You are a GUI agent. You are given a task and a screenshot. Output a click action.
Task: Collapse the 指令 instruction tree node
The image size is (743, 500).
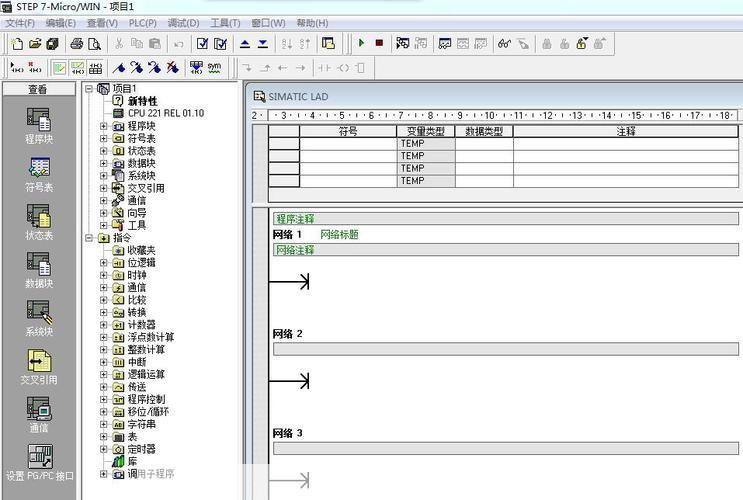(89, 238)
